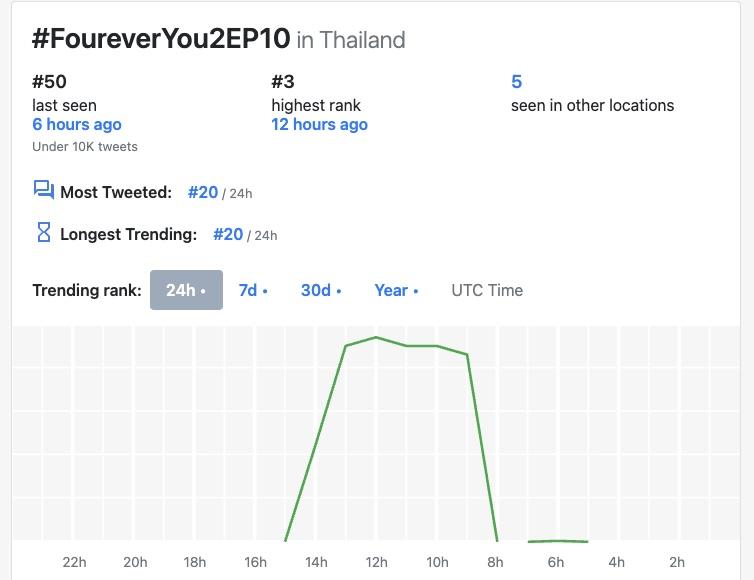The image size is (754, 580).
Task: Switch to the Year trending rank tab
Action: [x=396, y=290]
